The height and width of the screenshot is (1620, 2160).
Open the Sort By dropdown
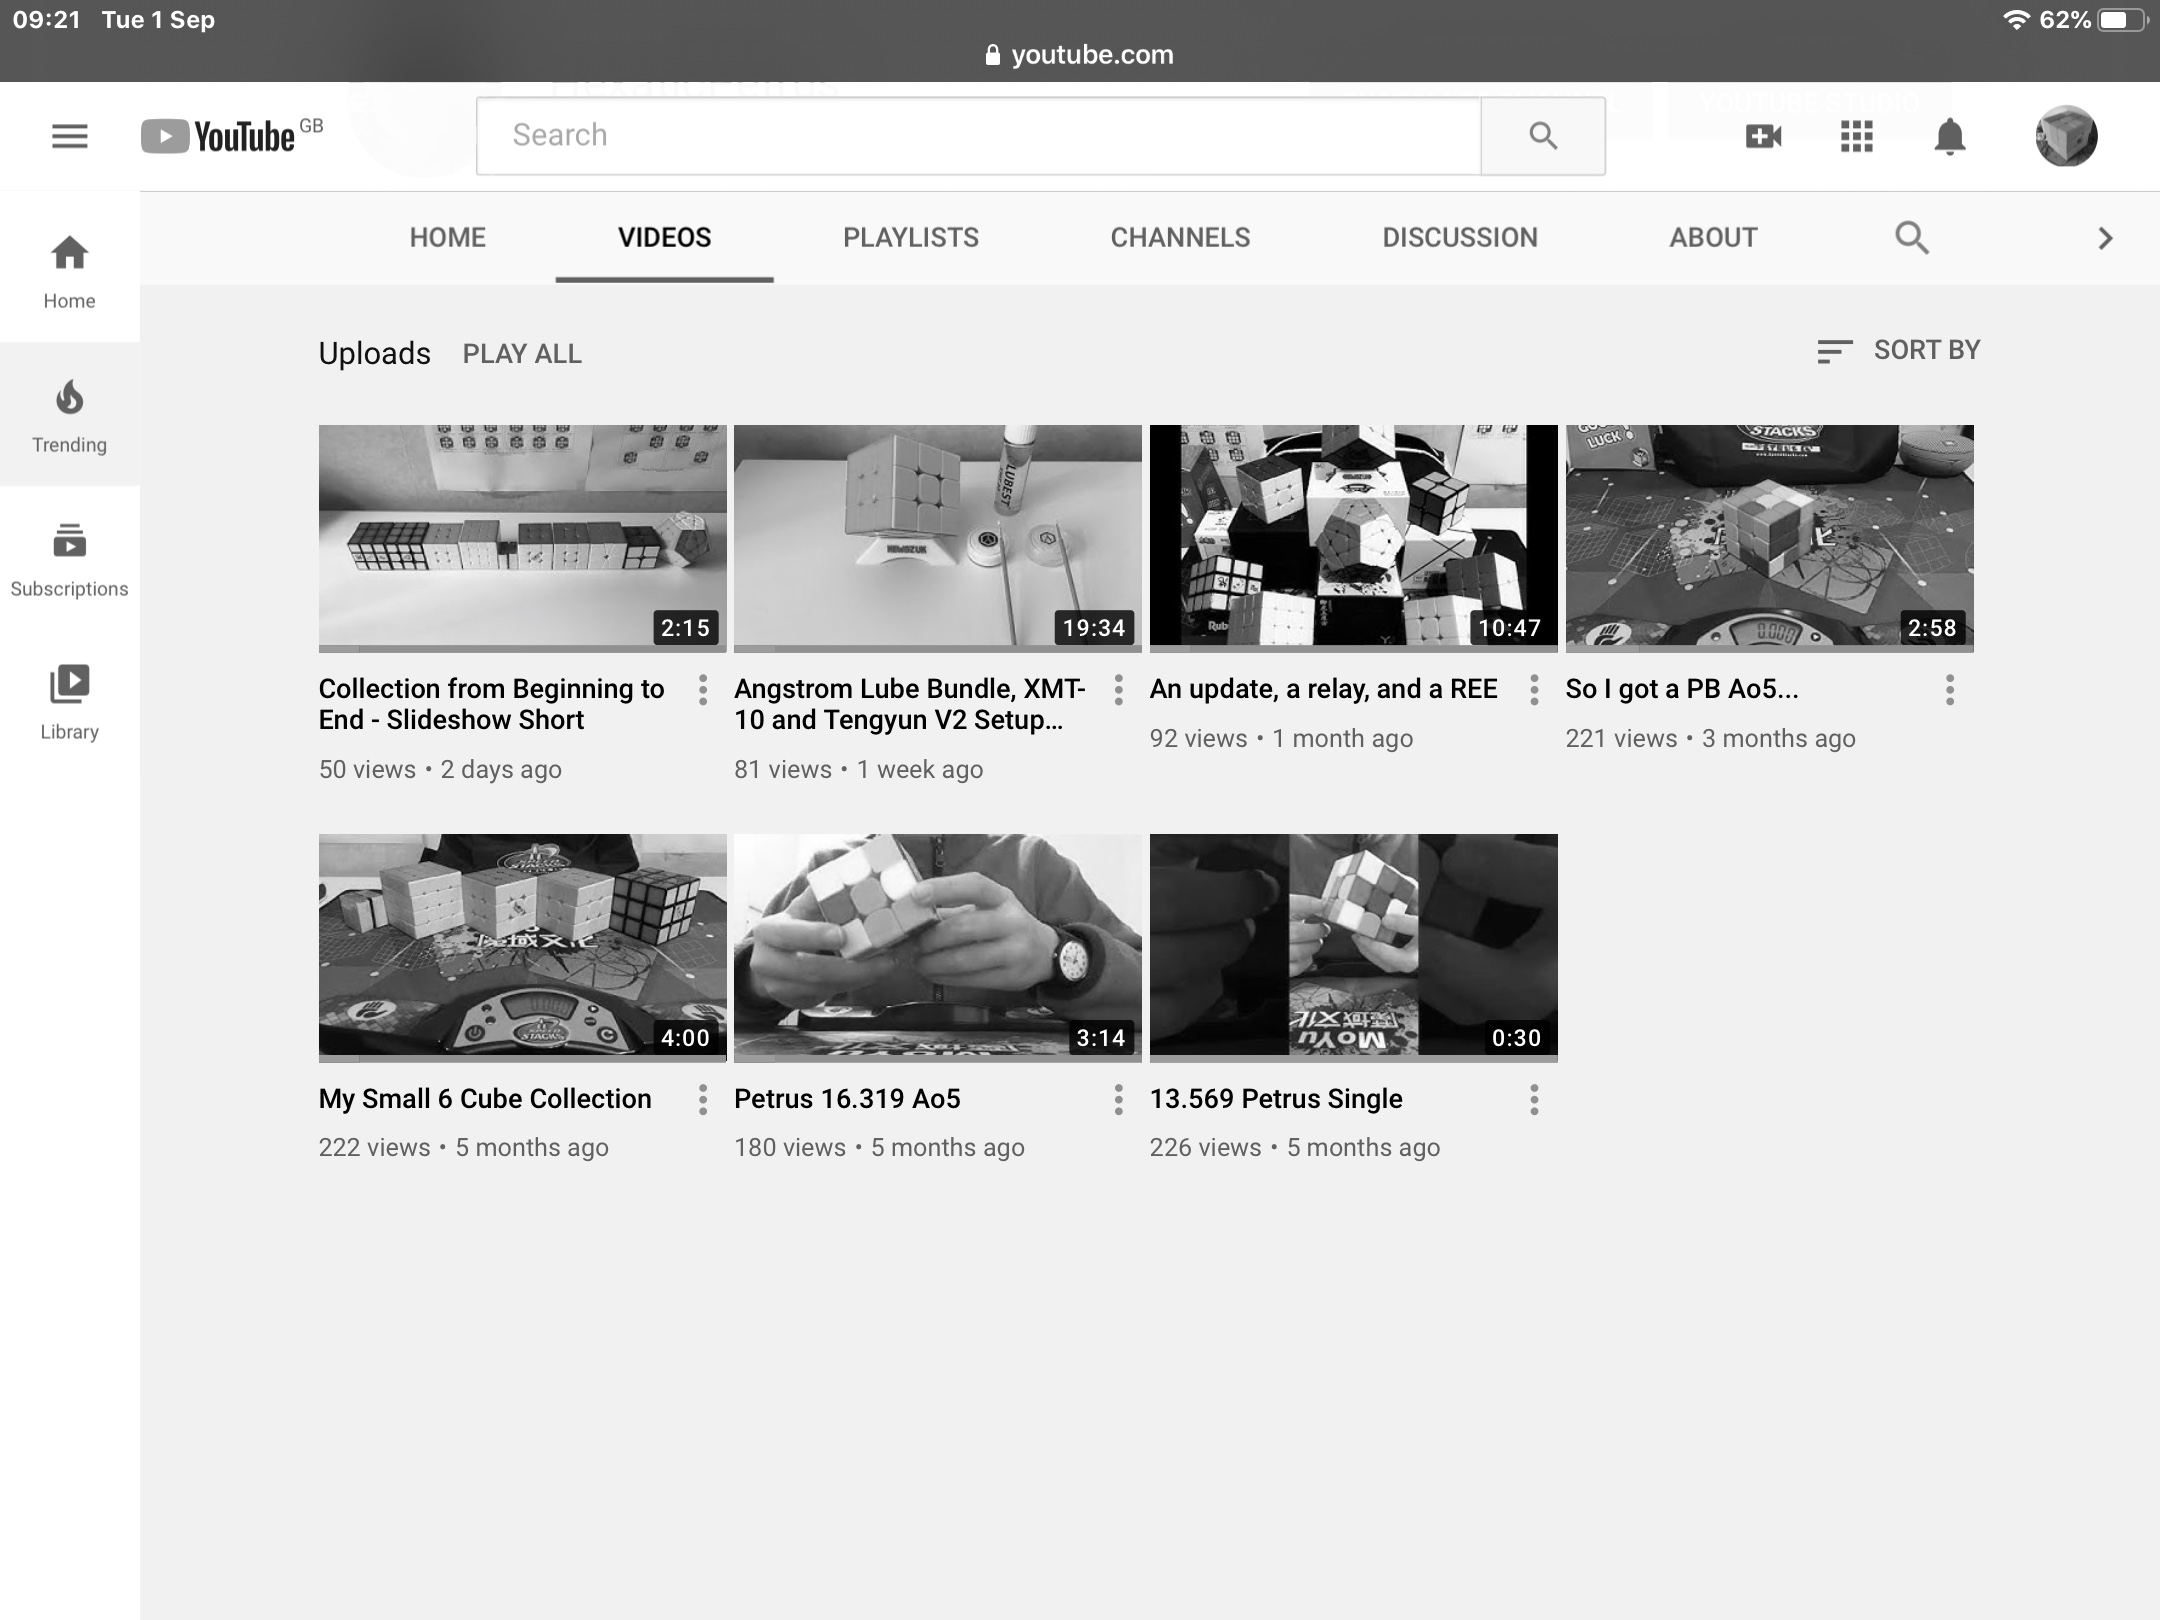pyautogui.click(x=1898, y=350)
